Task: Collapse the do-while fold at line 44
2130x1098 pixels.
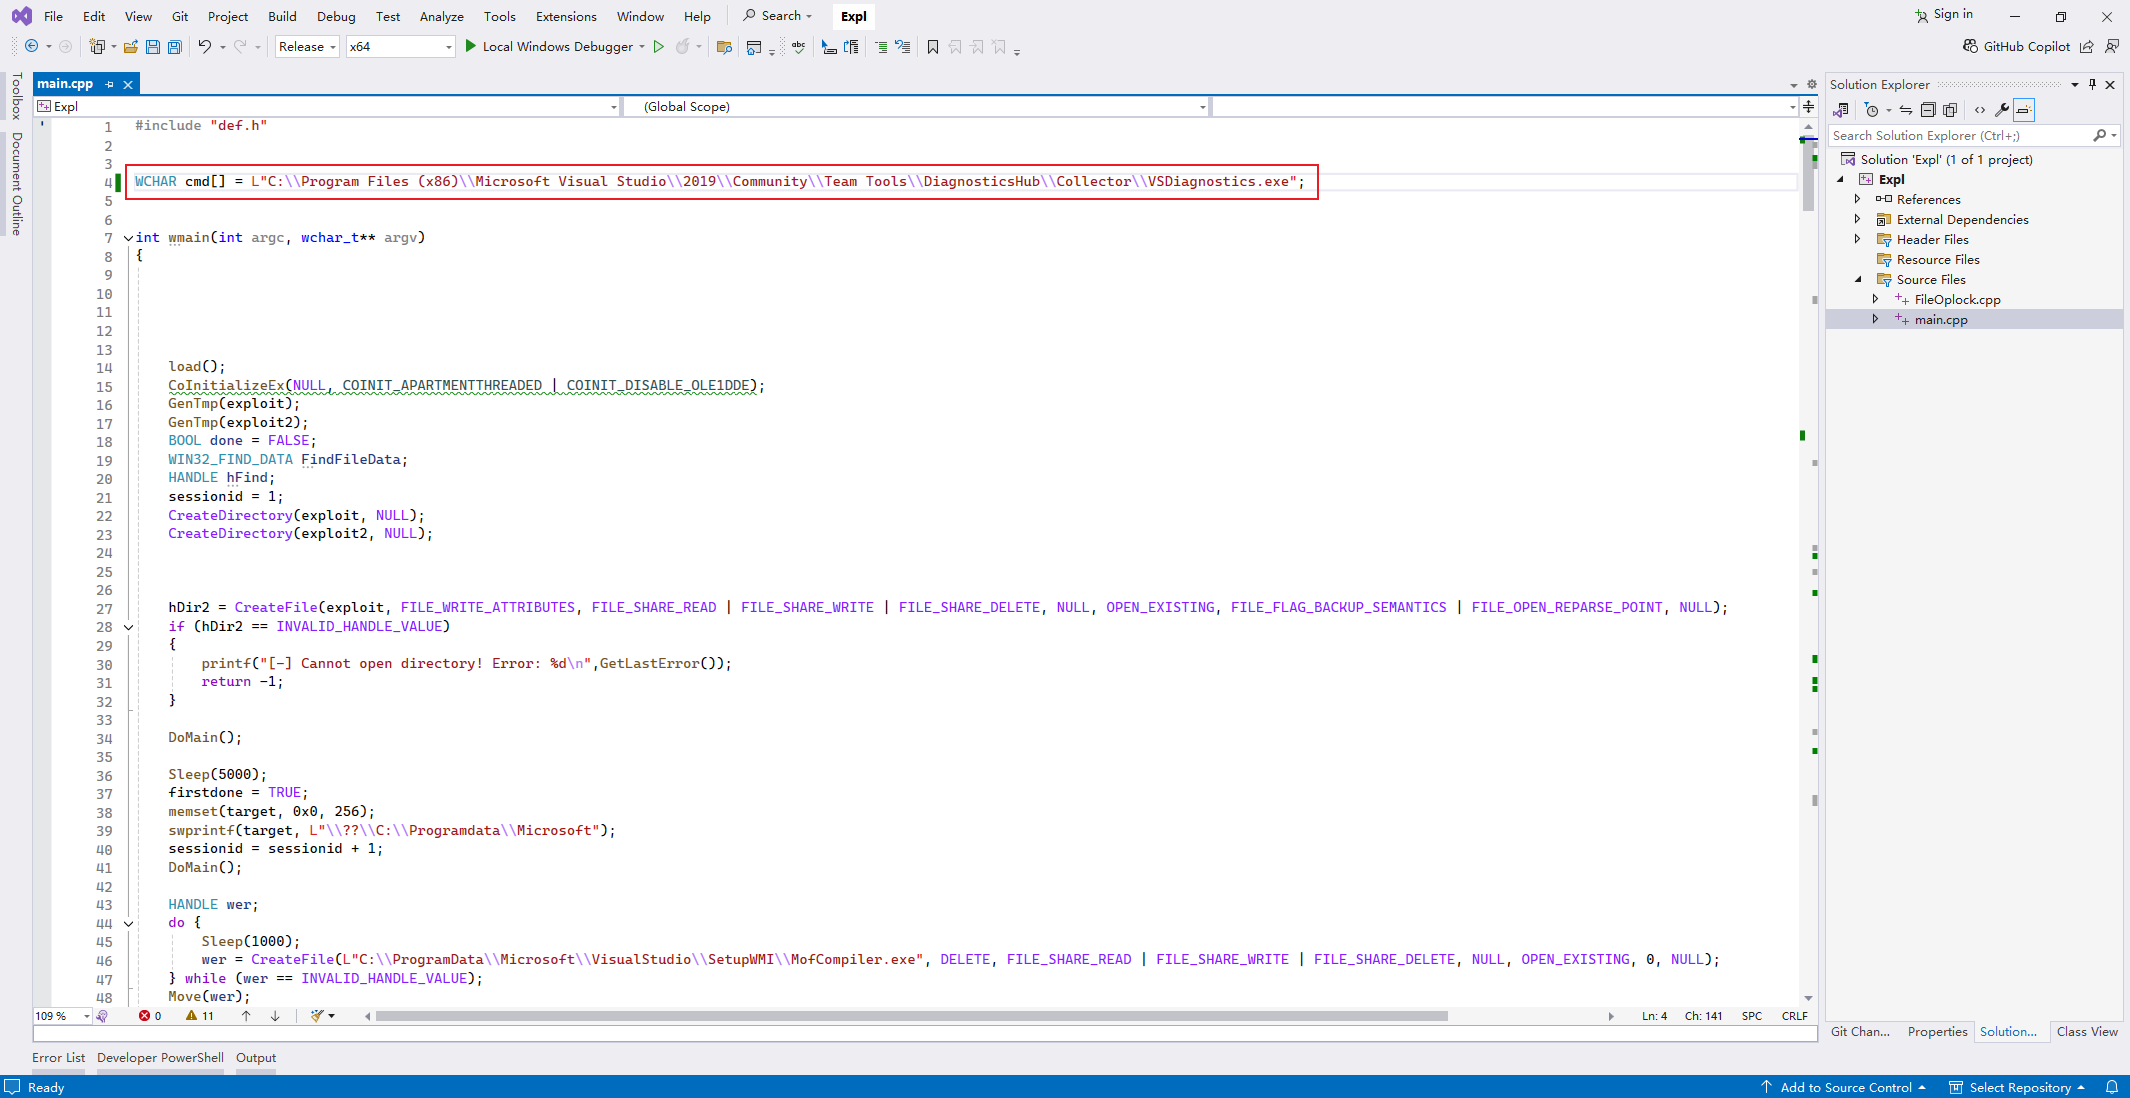Action: (x=128, y=923)
